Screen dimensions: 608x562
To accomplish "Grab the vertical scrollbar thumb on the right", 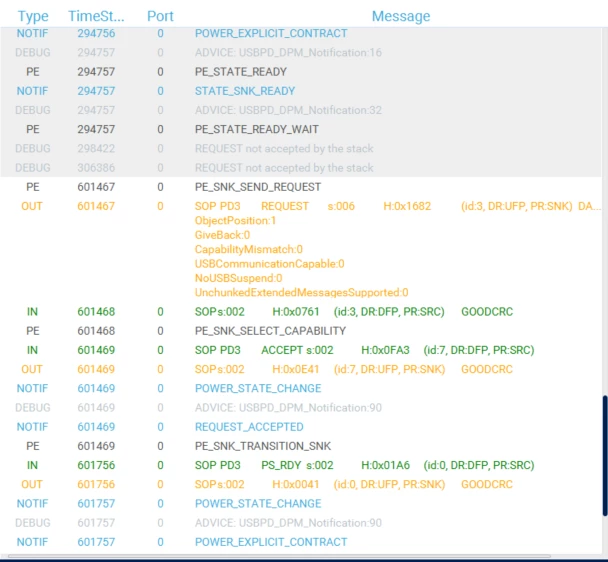I will [605, 455].
